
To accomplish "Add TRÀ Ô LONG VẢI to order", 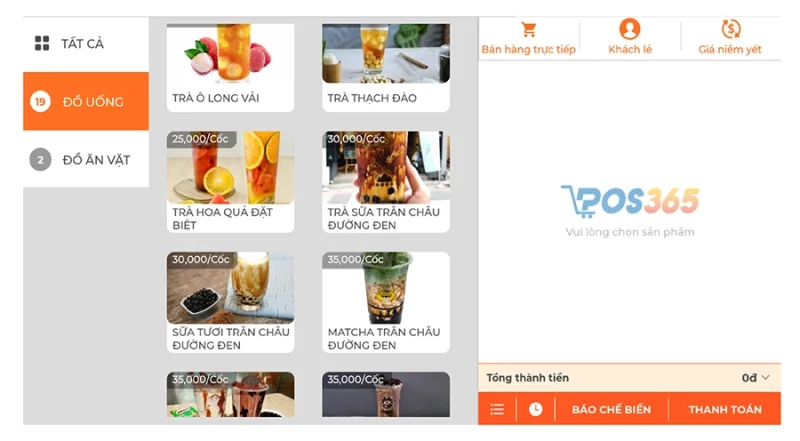I will 231,67.
